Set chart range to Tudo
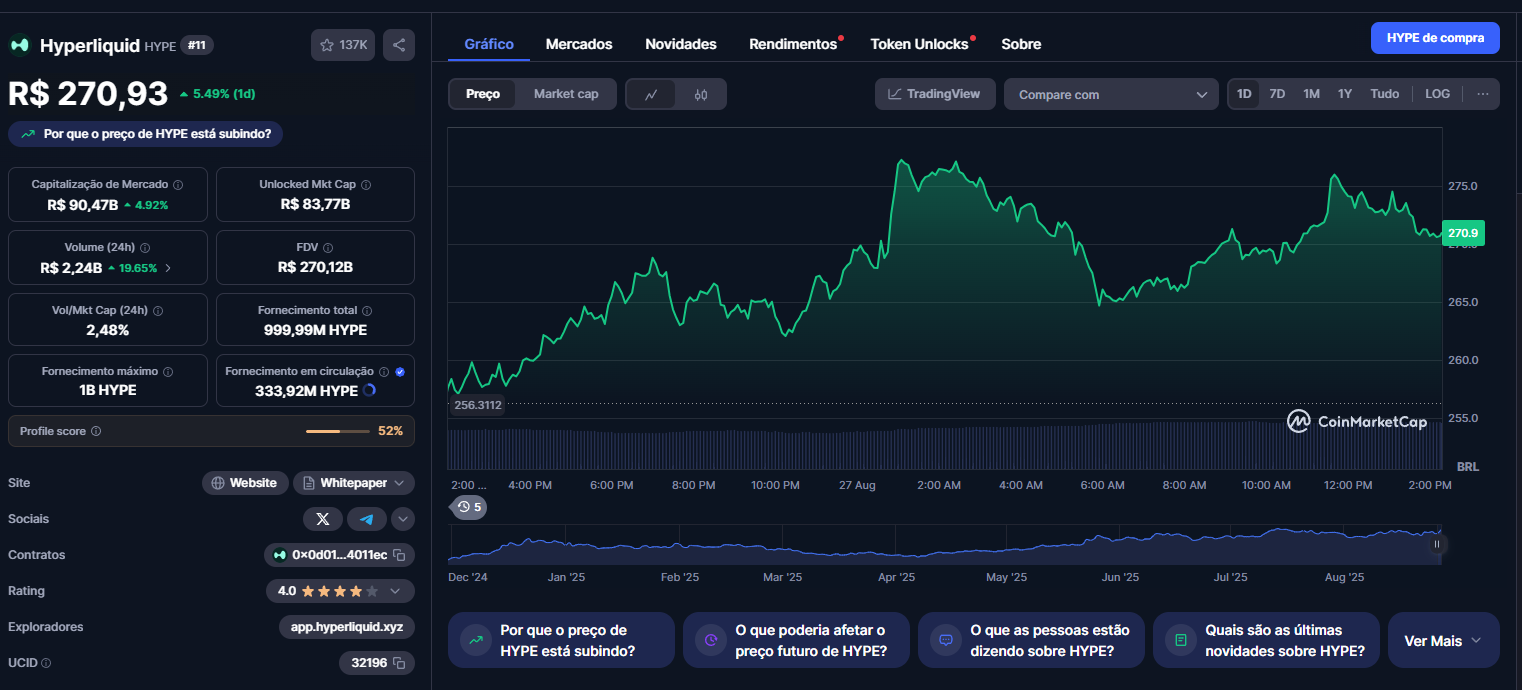1522x690 pixels. [1385, 94]
